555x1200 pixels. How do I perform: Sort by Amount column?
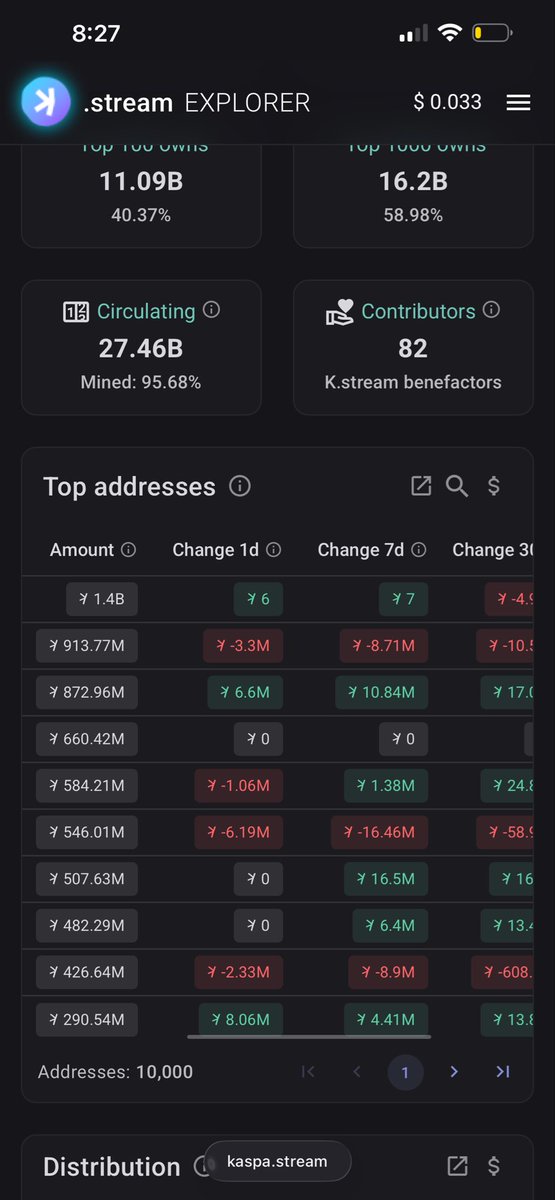(82, 549)
